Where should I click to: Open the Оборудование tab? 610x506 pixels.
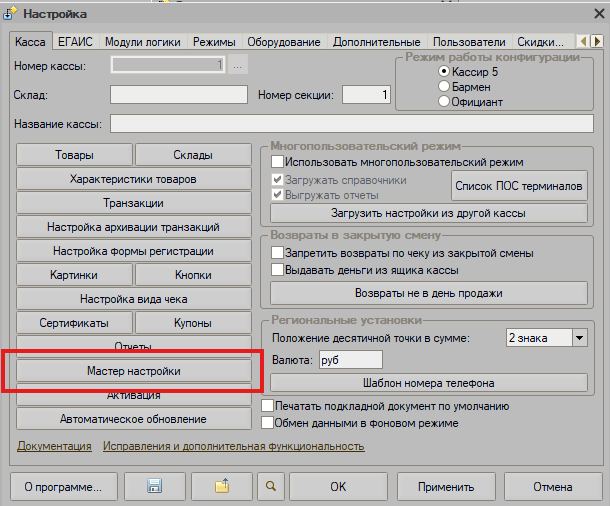[286, 42]
